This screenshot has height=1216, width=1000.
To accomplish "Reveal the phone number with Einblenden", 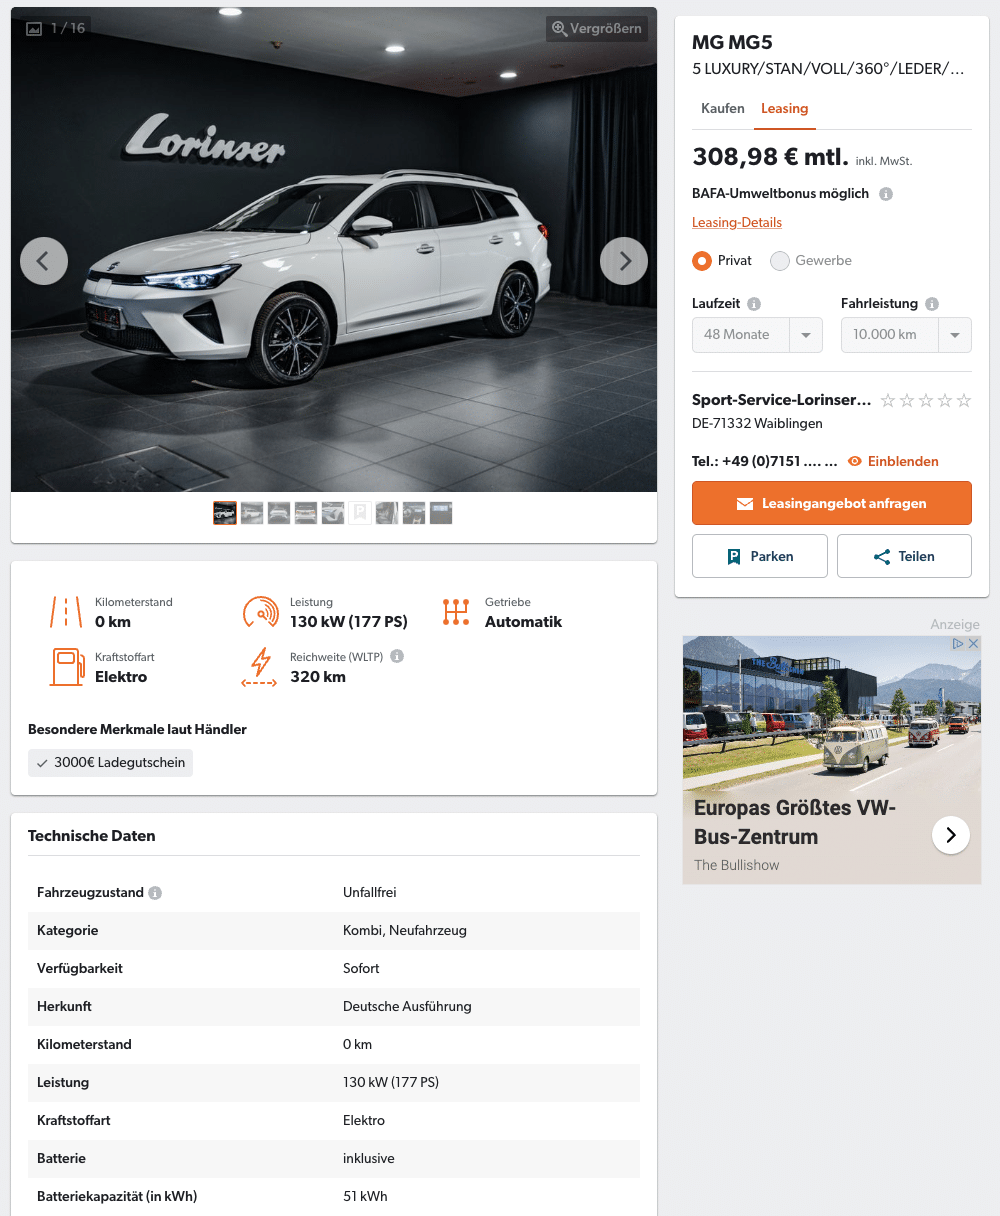I will (x=893, y=461).
